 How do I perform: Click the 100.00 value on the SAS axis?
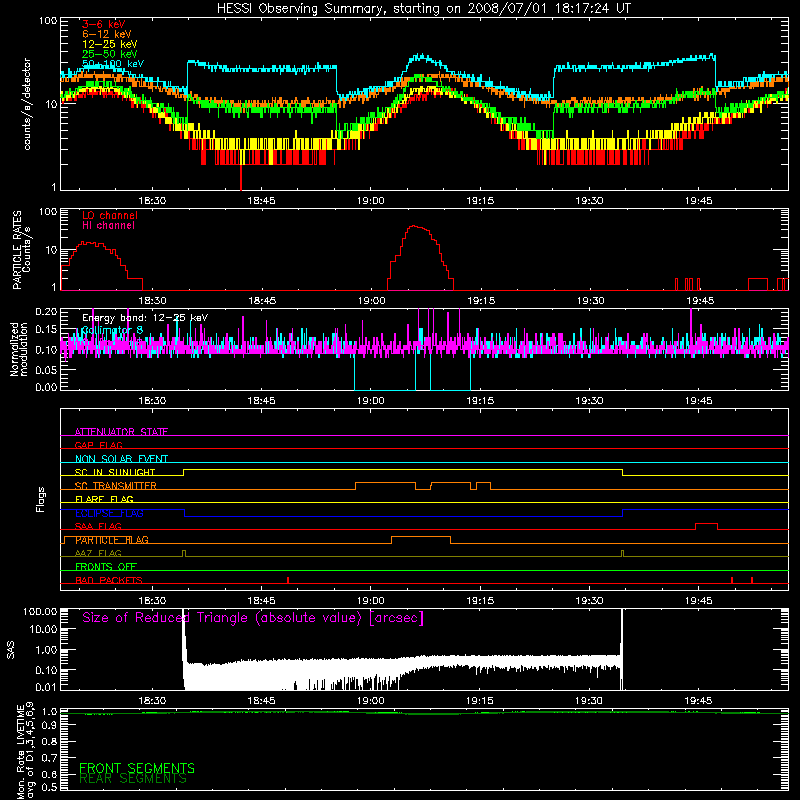pos(40,611)
